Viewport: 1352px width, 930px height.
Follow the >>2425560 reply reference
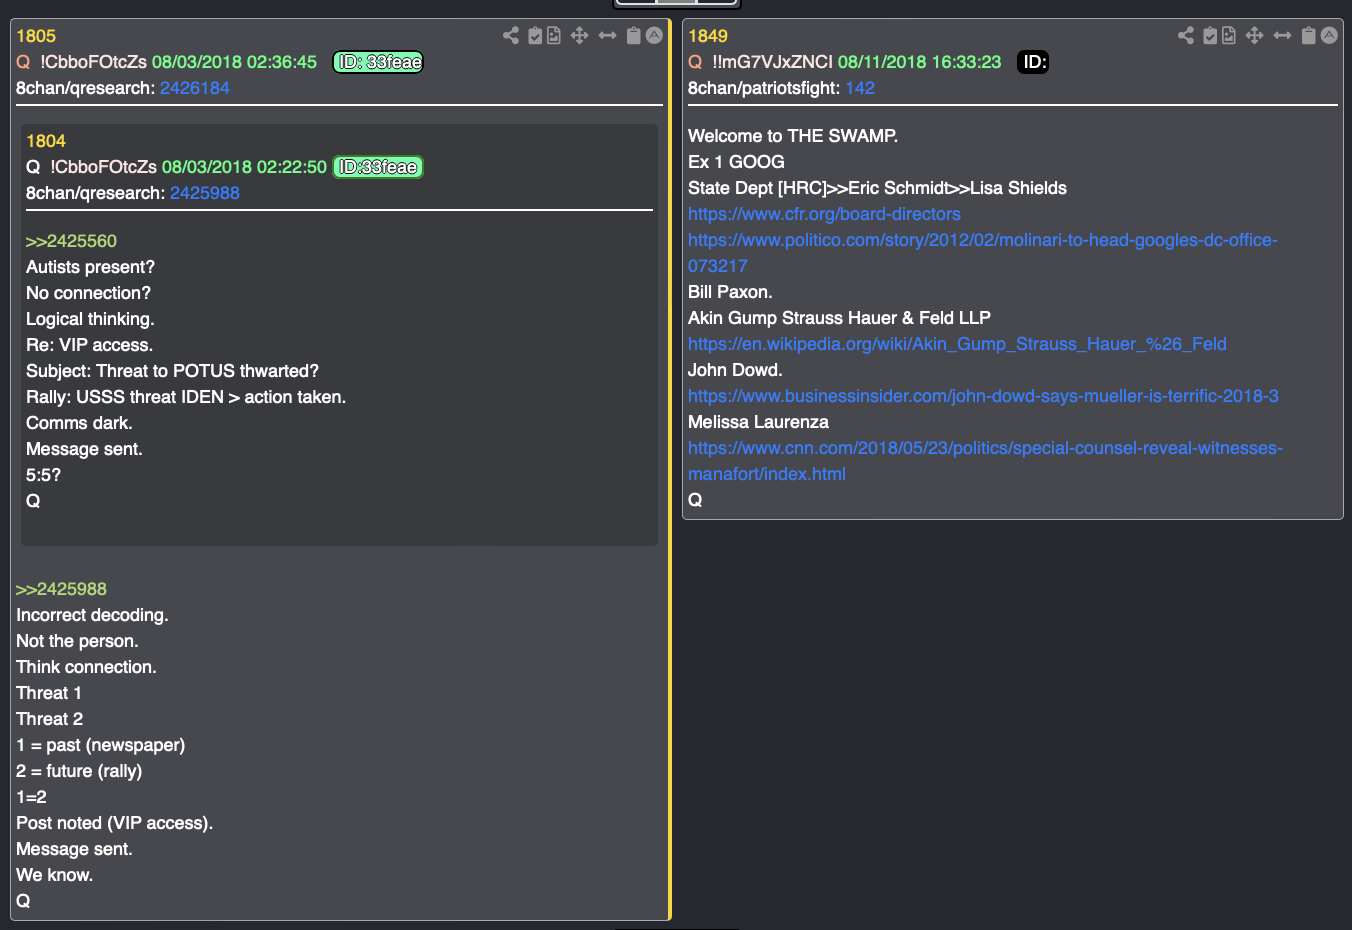point(71,241)
